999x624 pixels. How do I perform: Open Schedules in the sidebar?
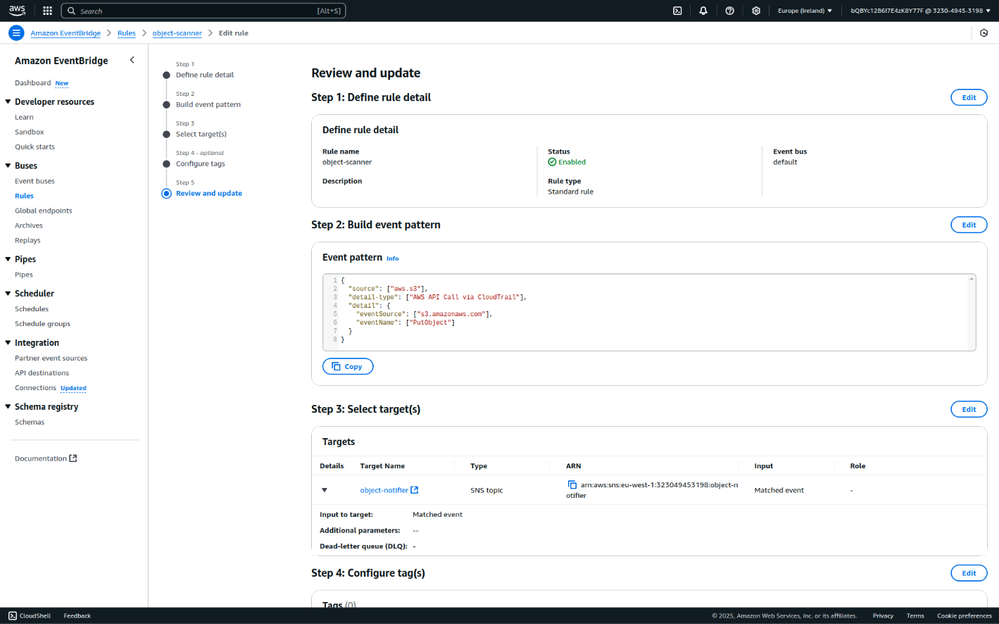point(32,309)
